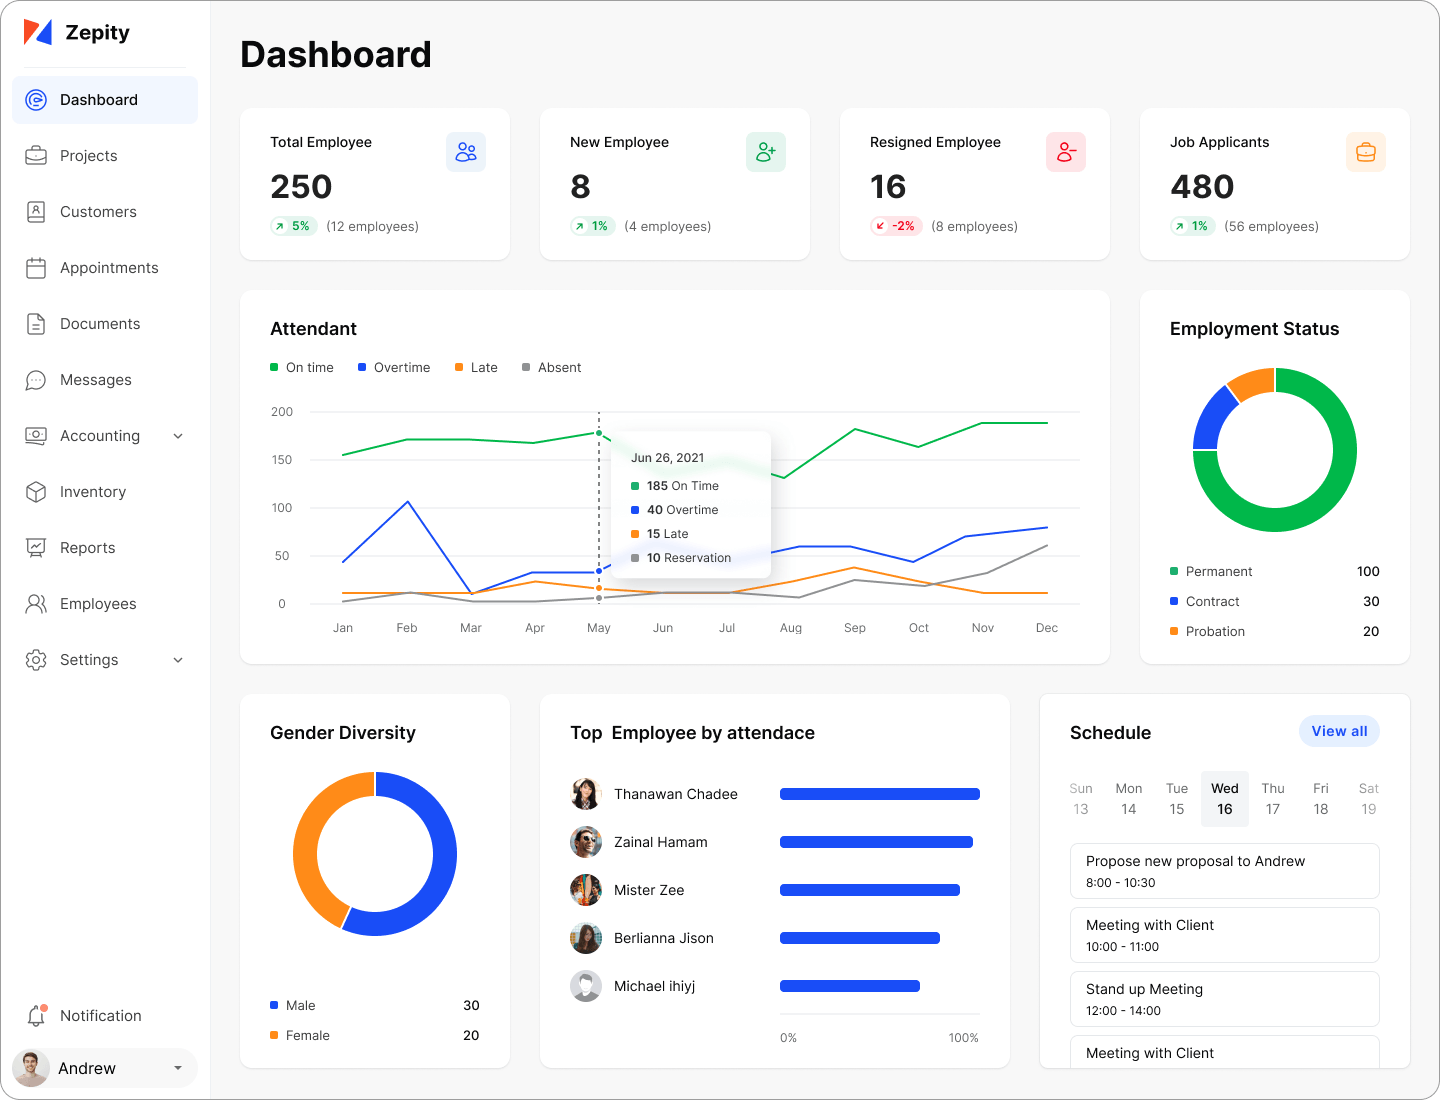Viewport: 1440px width, 1100px height.
Task: Click Thanawan Chadee's attendance progress bar
Action: 879,794
